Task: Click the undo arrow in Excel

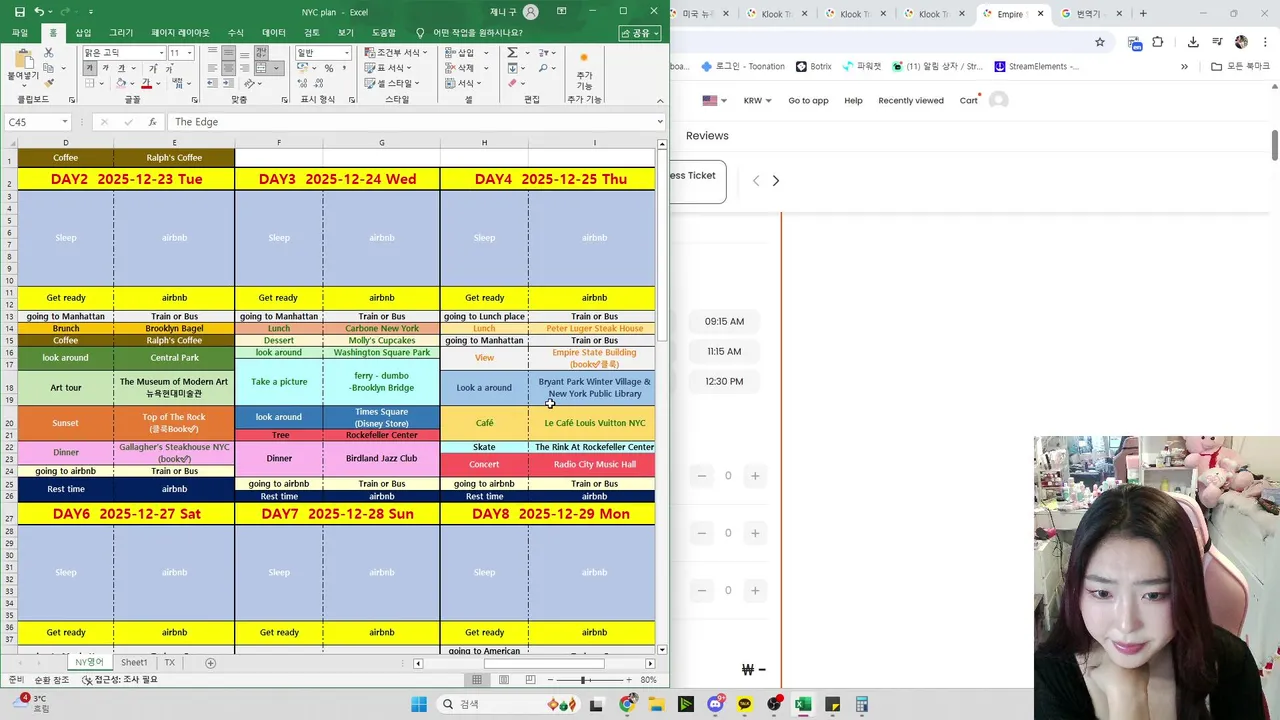Action: (x=39, y=12)
